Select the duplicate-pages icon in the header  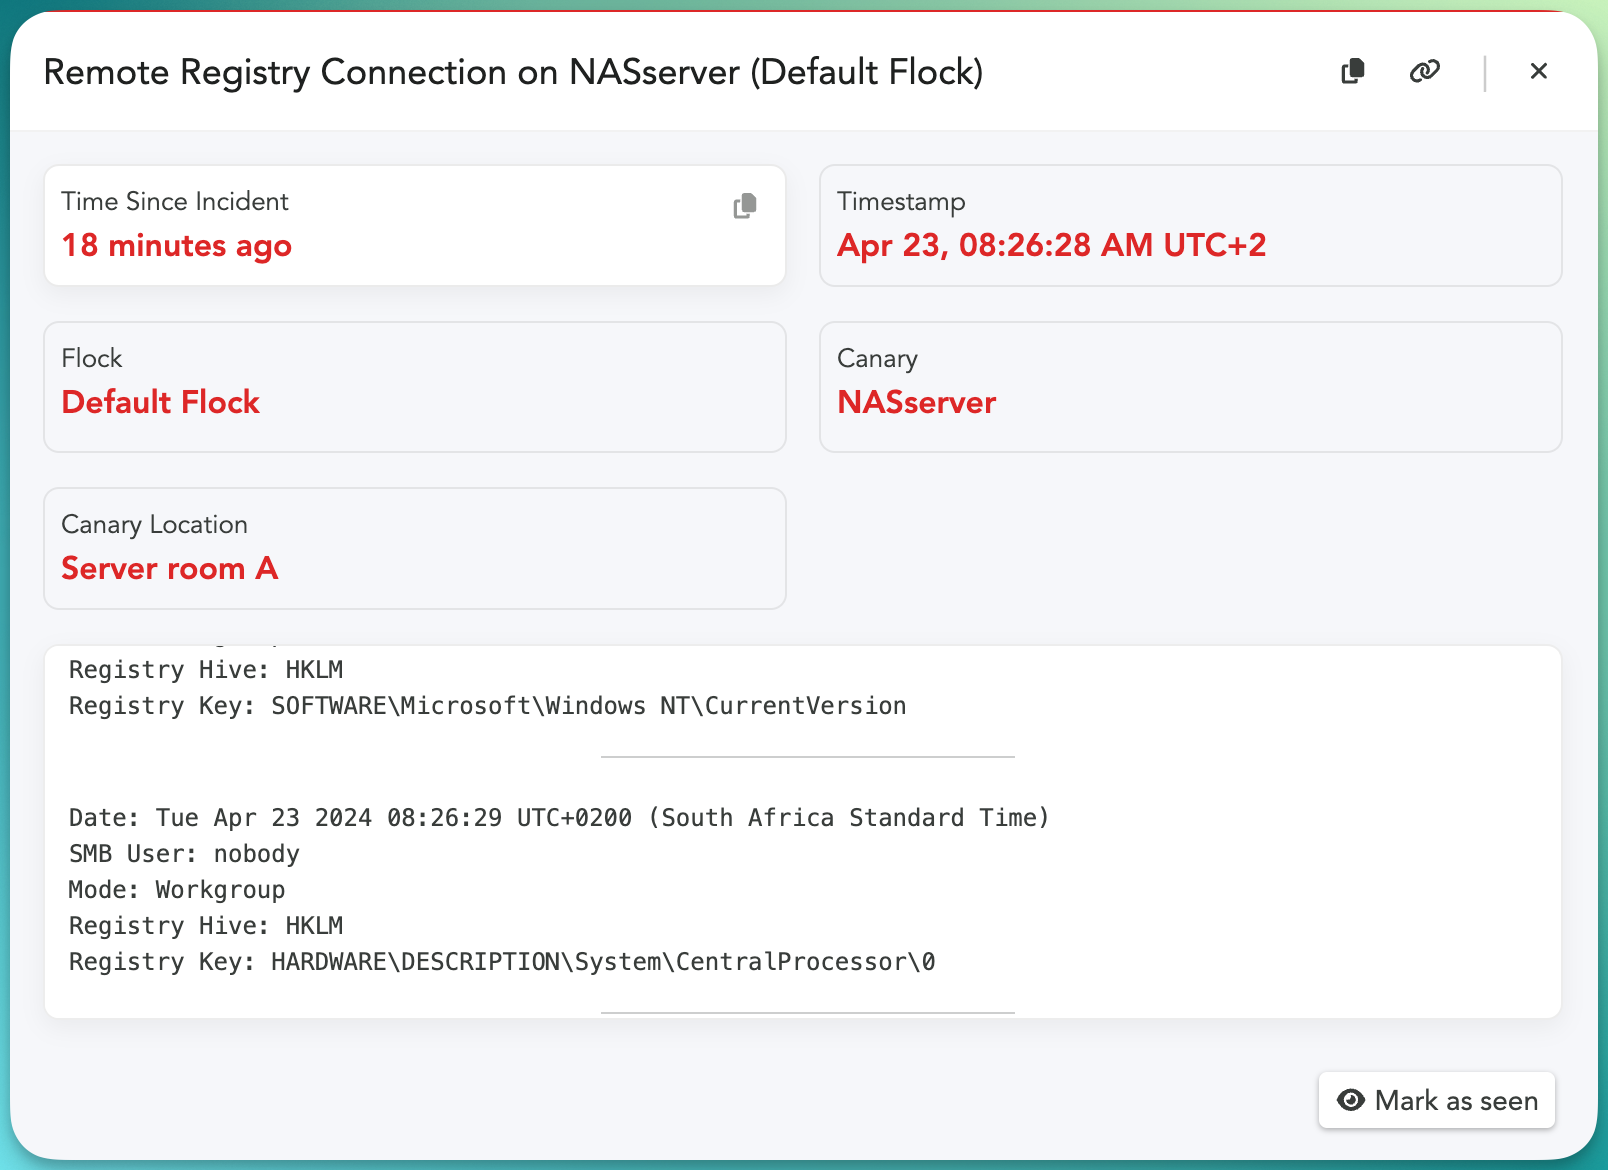[x=1352, y=71]
